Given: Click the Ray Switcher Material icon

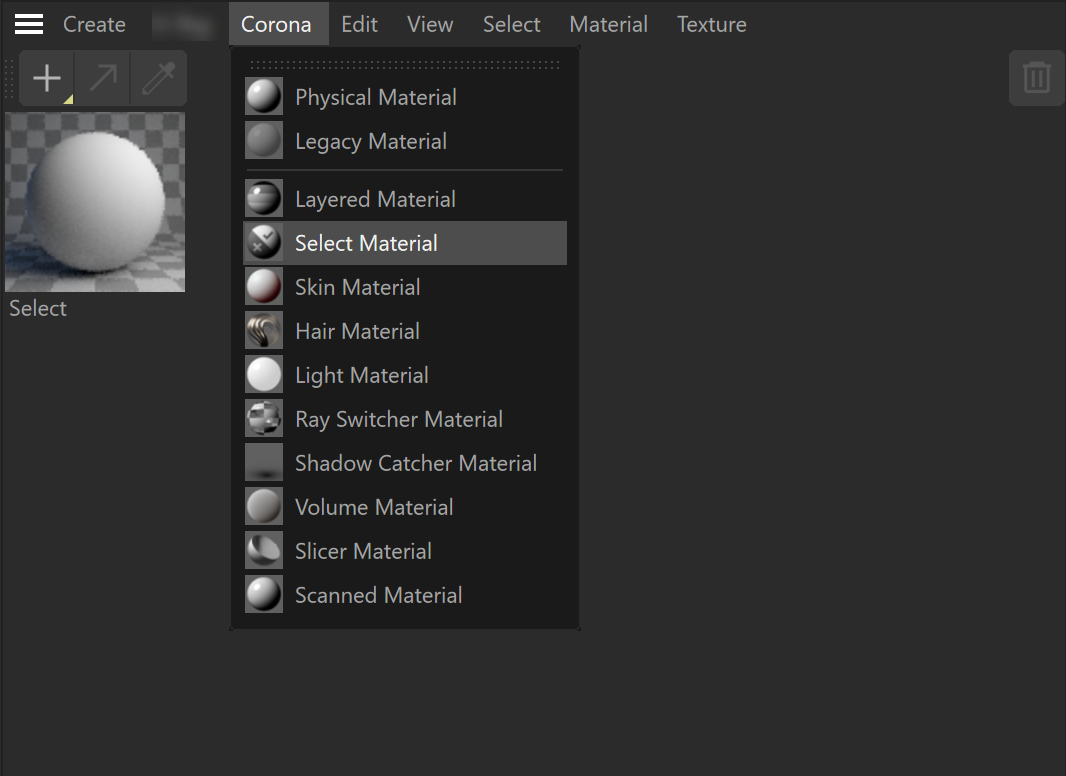Looking at the screenshot, I should click(264, 418).
